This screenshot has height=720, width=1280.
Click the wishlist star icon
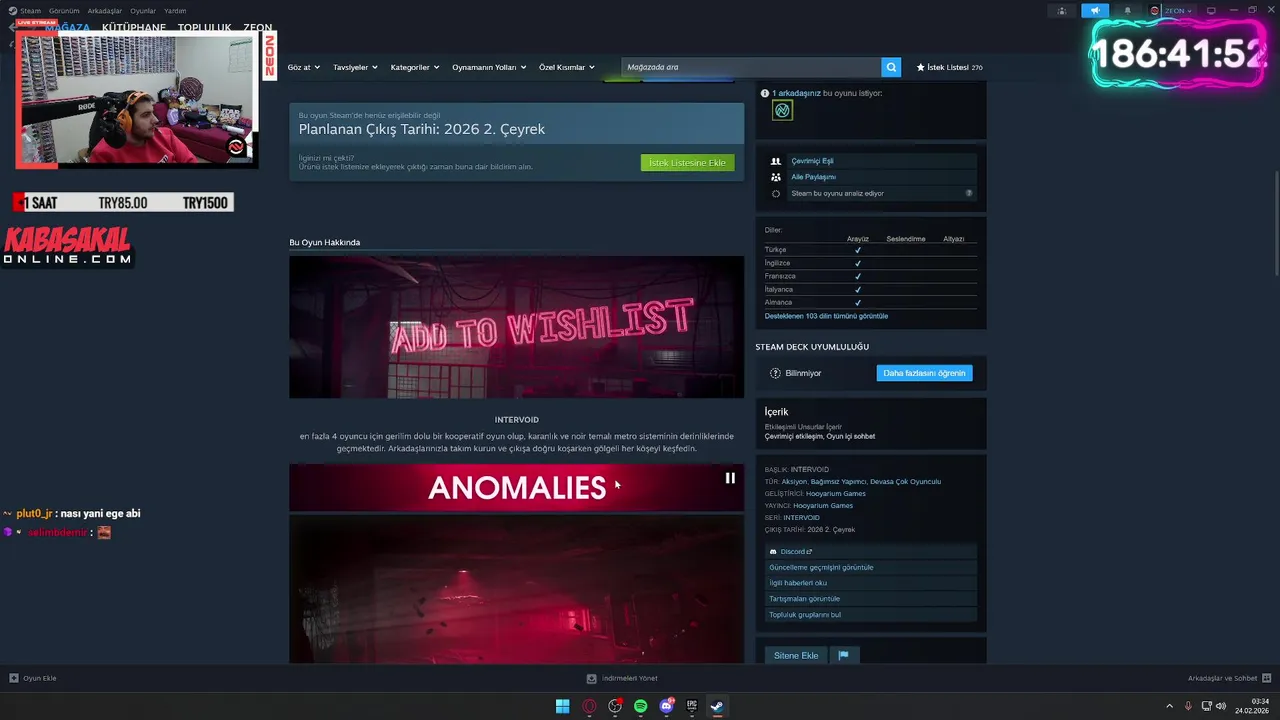921,67
